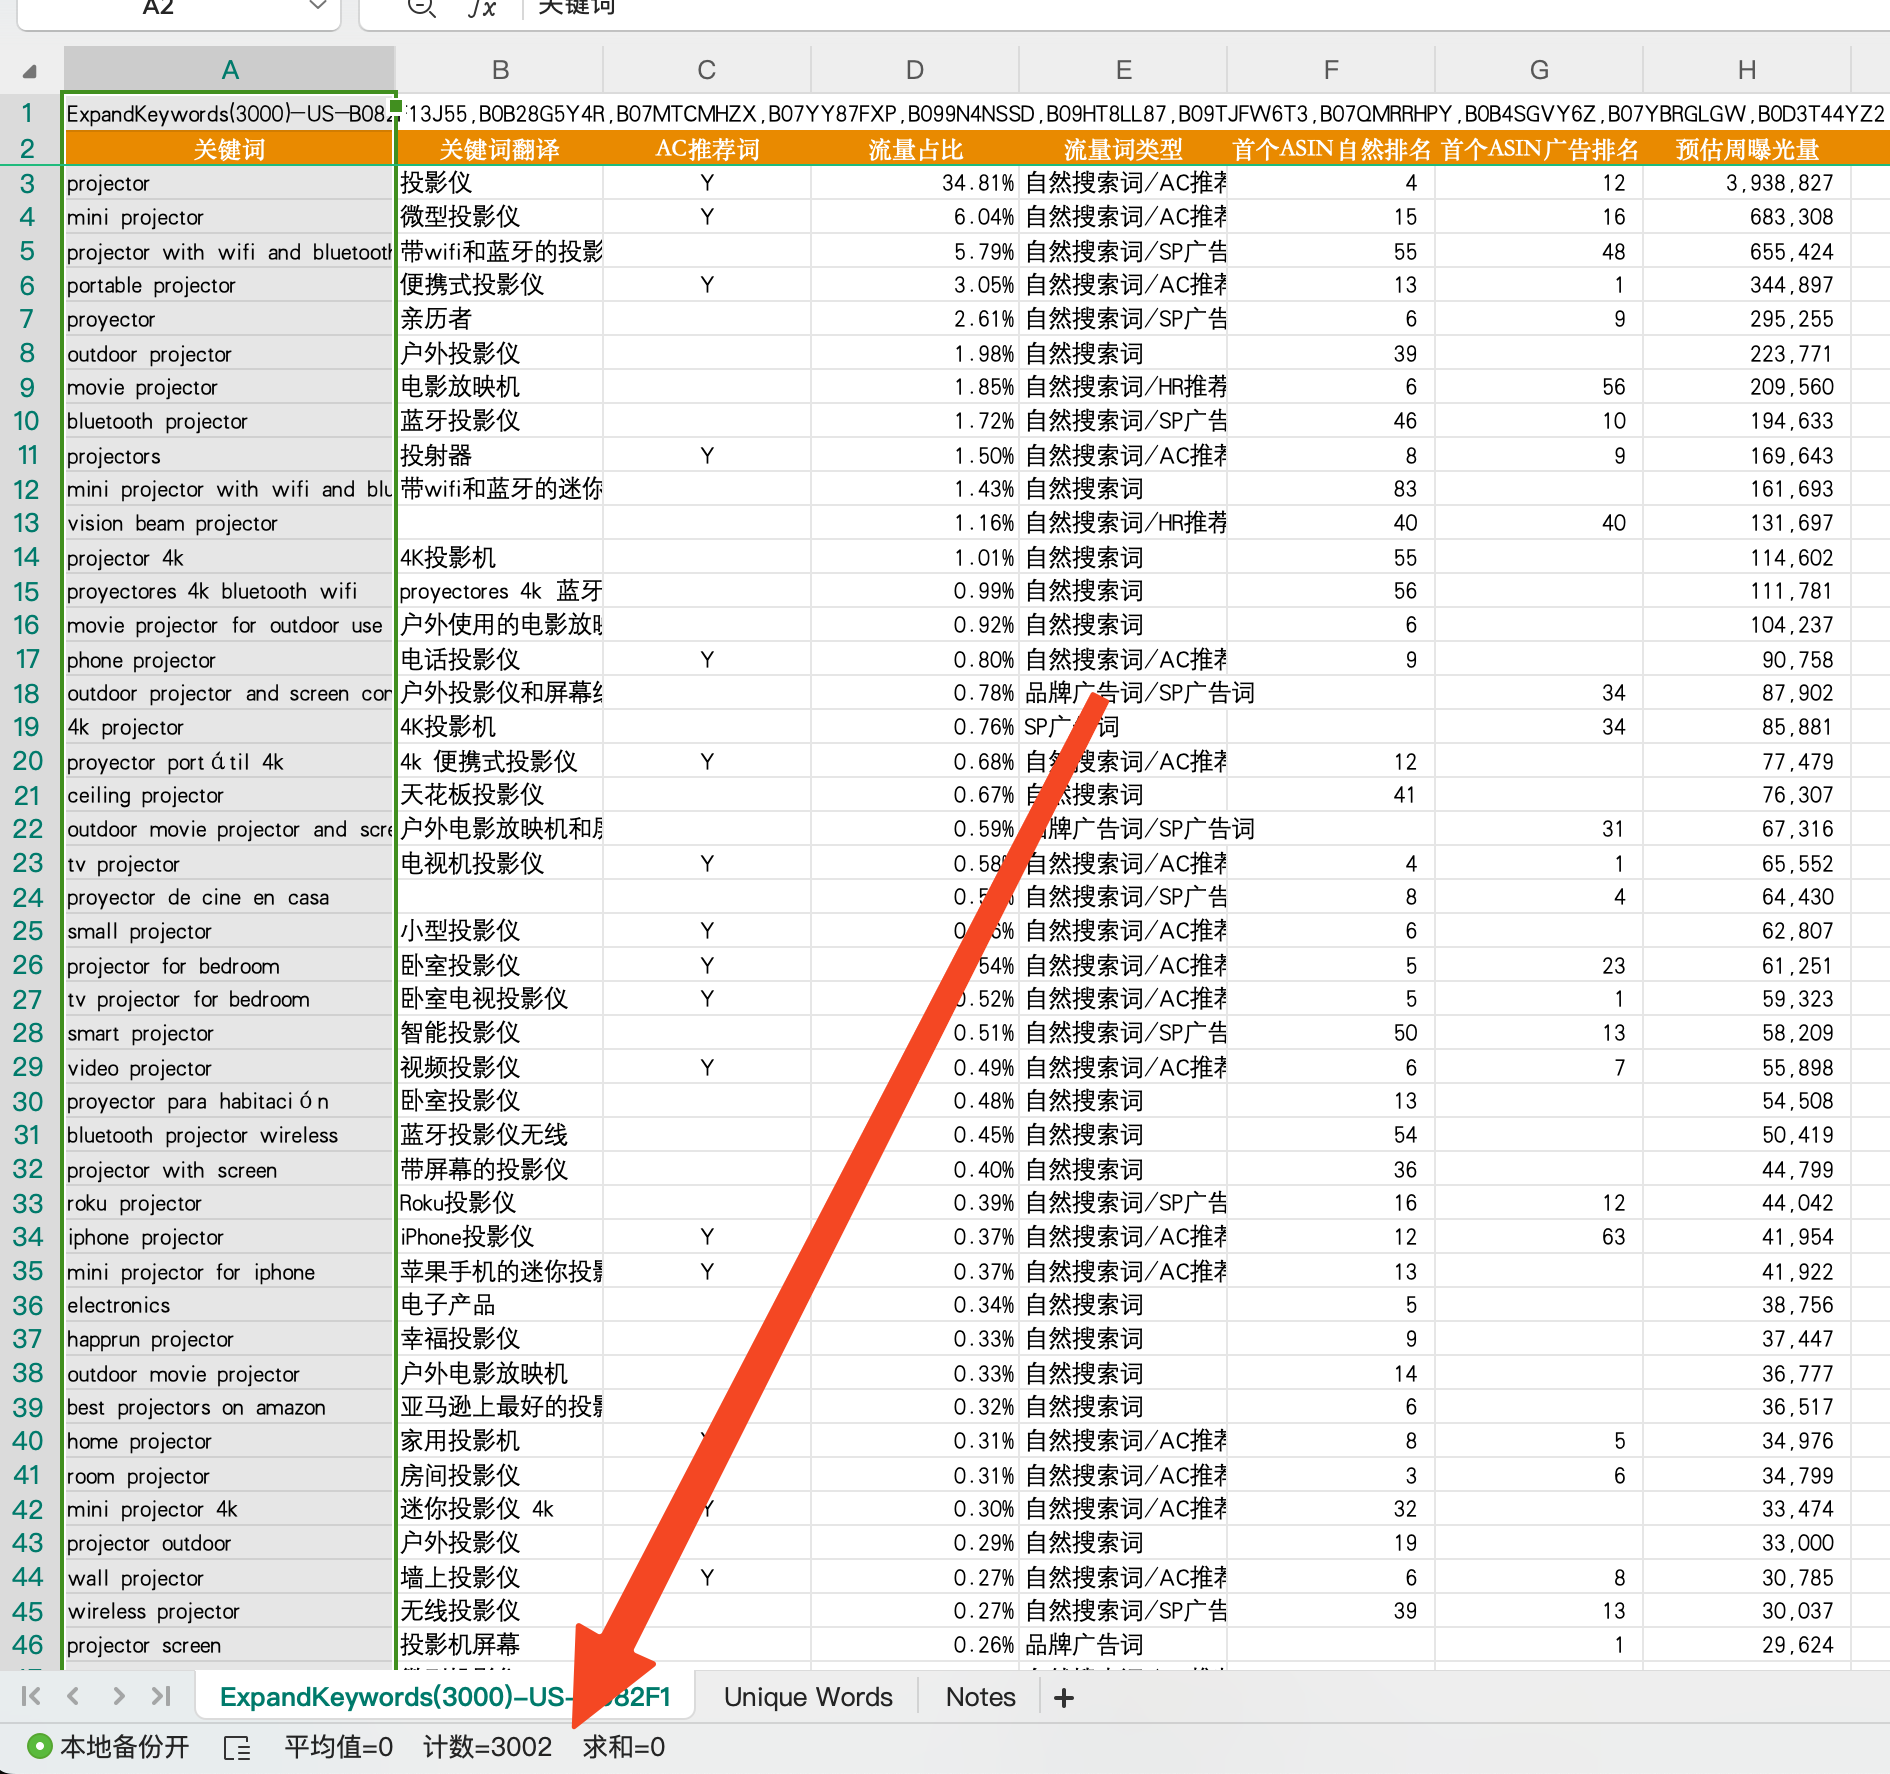This screenshot has height=1774, width=1890.
Task: Select the 流量占比 header cell
Action: tap(914, 149)
